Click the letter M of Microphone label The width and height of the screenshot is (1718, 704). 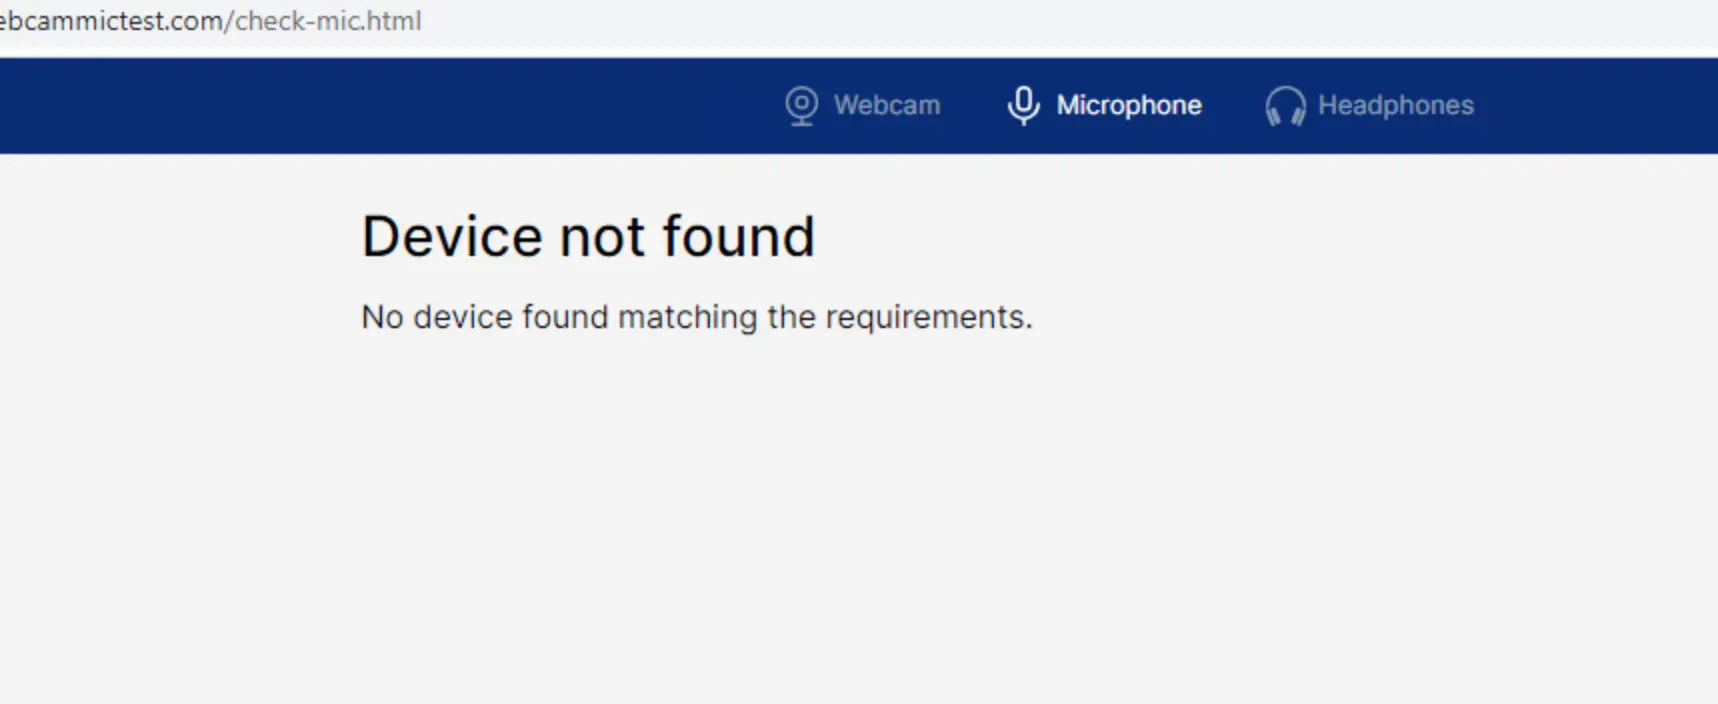[x=1067, y=105]
